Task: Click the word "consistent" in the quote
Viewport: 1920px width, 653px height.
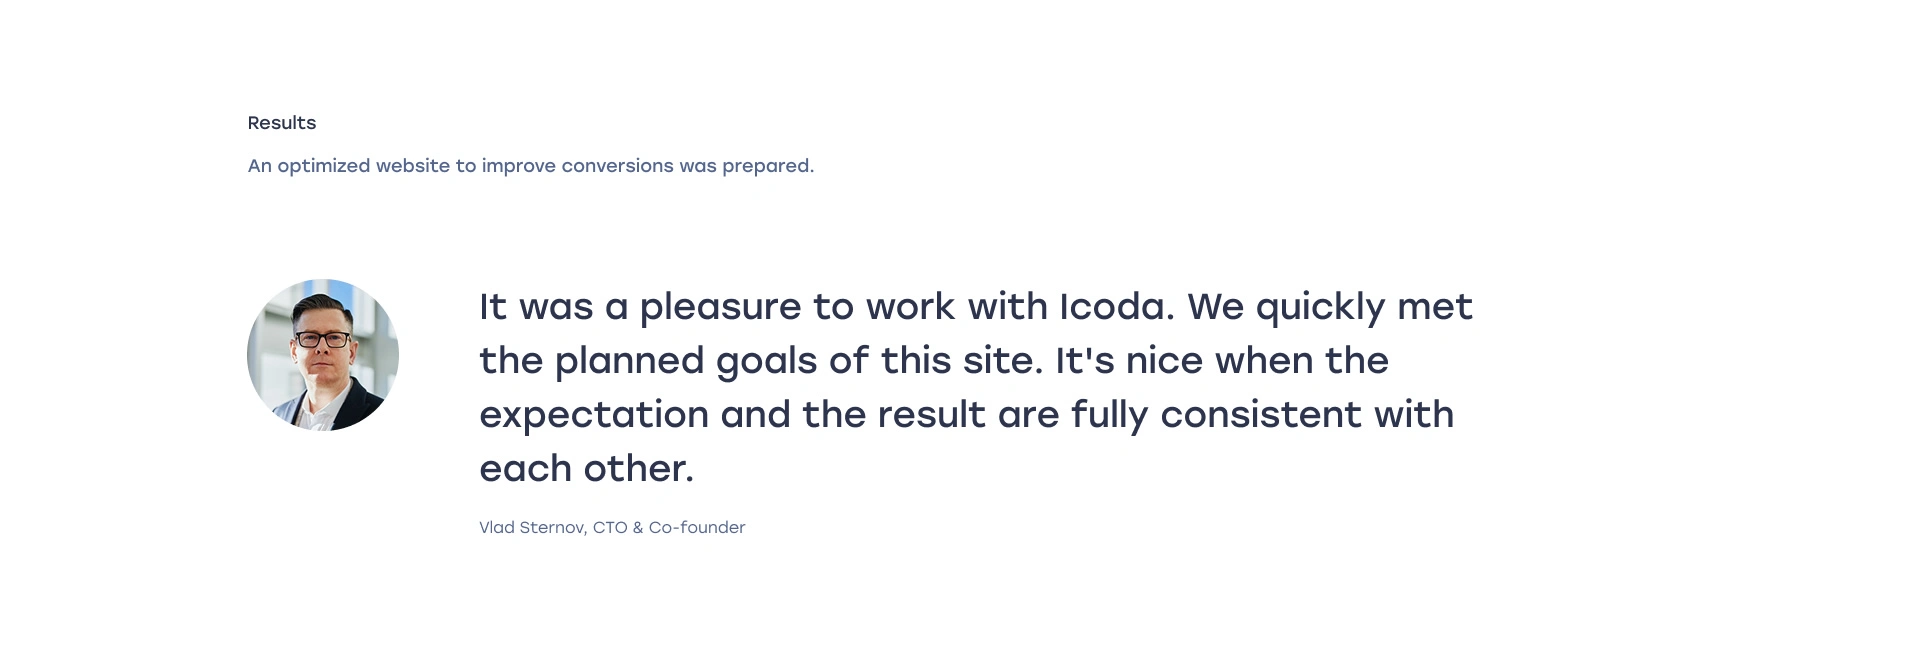Action: click(1260, 415)
